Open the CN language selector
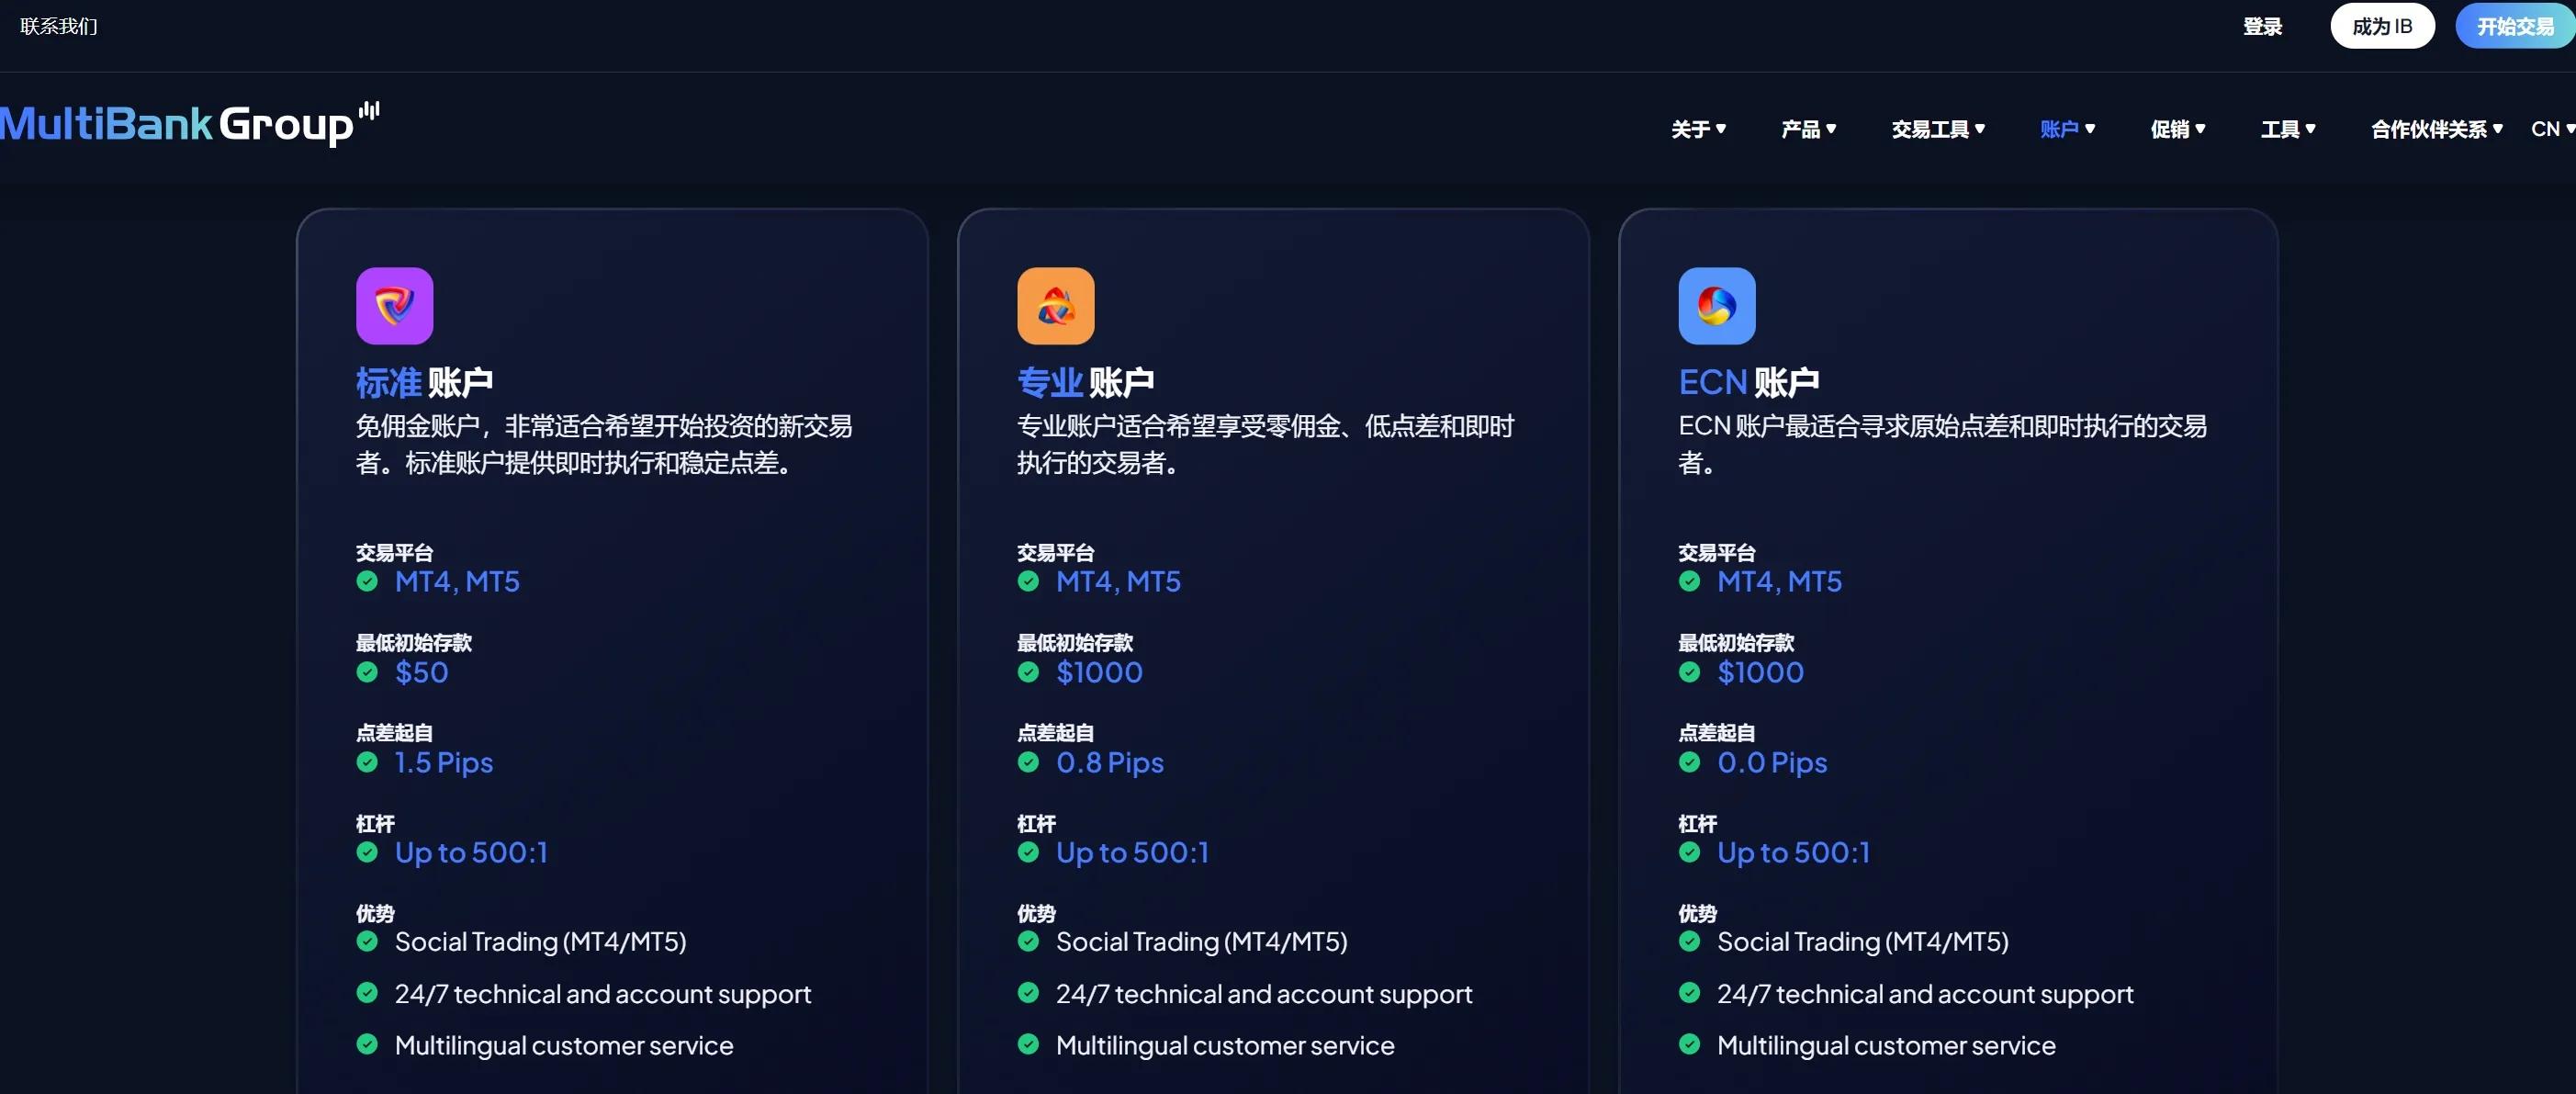The image size is (2576, 1094). (x=2553, y=129)
